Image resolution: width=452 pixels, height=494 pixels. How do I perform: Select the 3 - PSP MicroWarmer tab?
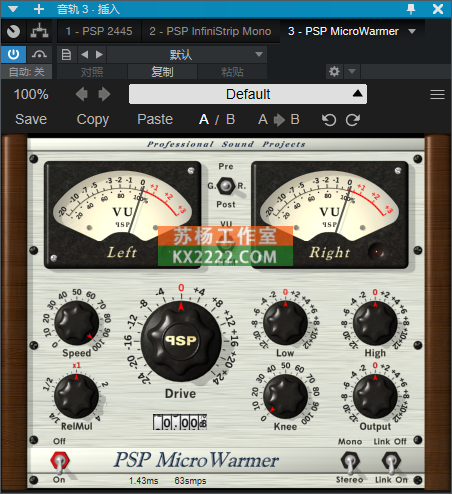click(343, 31)
